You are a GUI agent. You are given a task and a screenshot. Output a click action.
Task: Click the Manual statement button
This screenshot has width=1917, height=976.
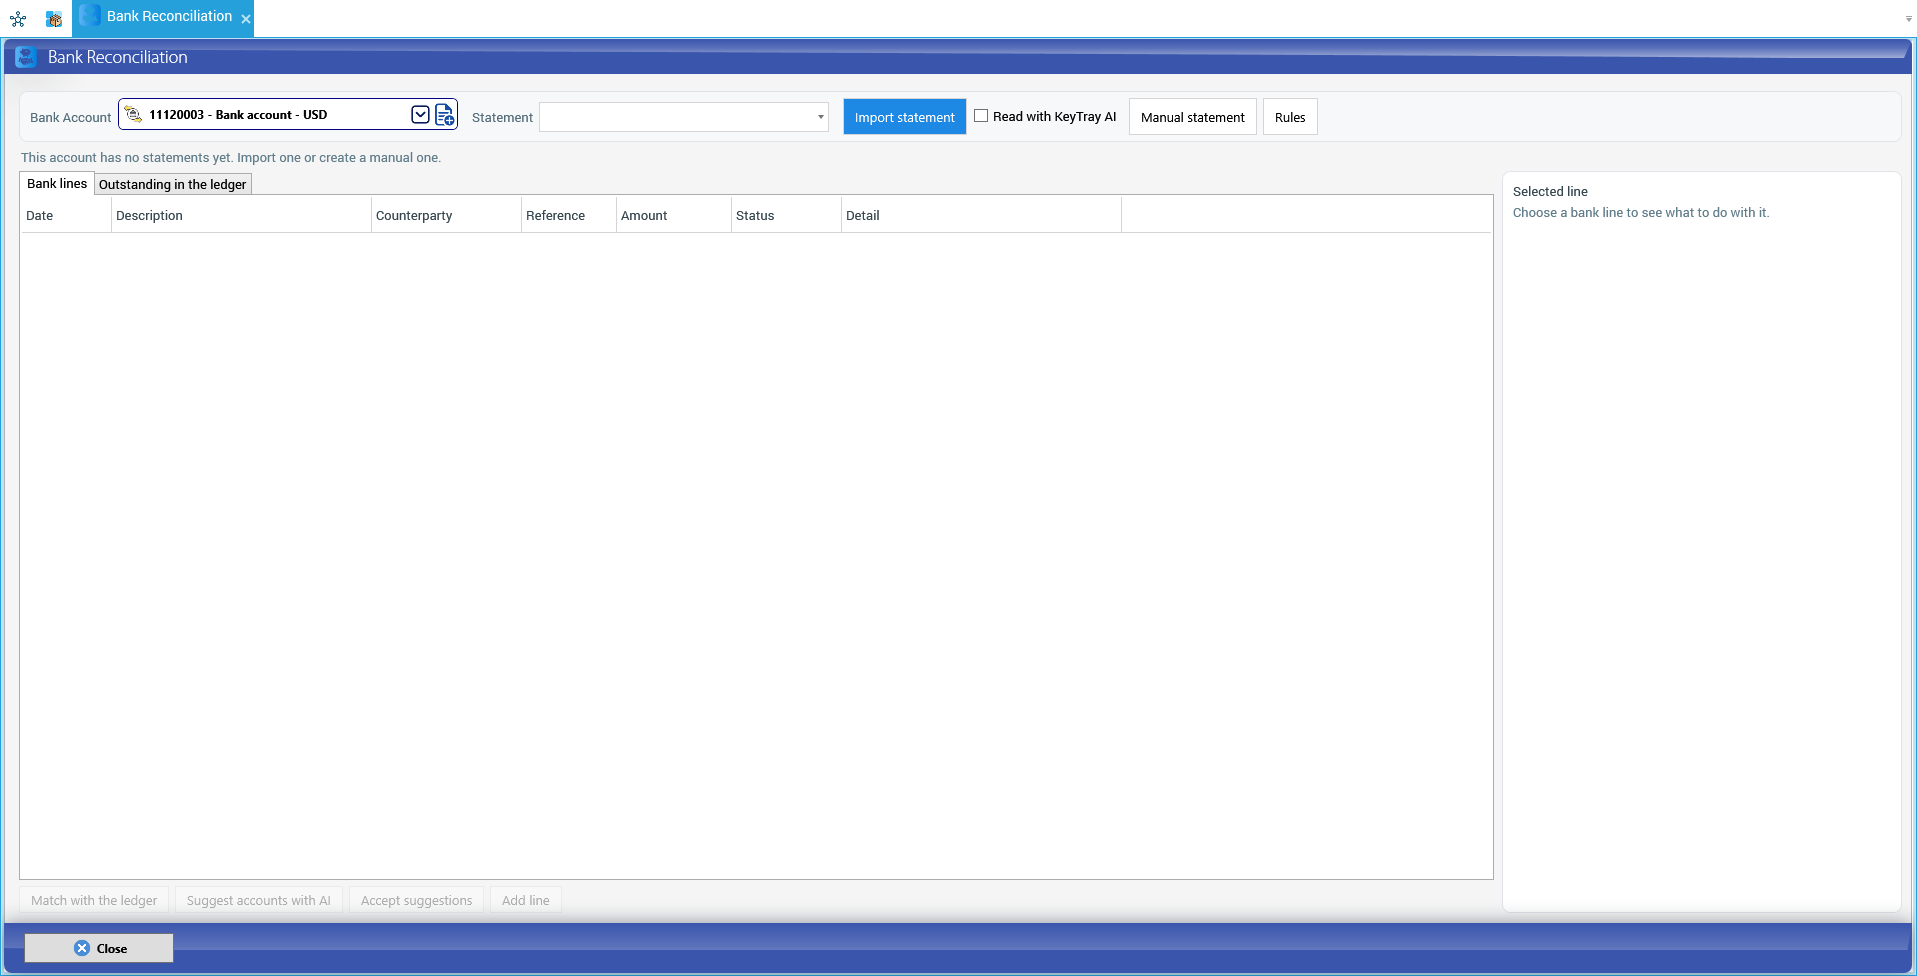pos(1192,117)
